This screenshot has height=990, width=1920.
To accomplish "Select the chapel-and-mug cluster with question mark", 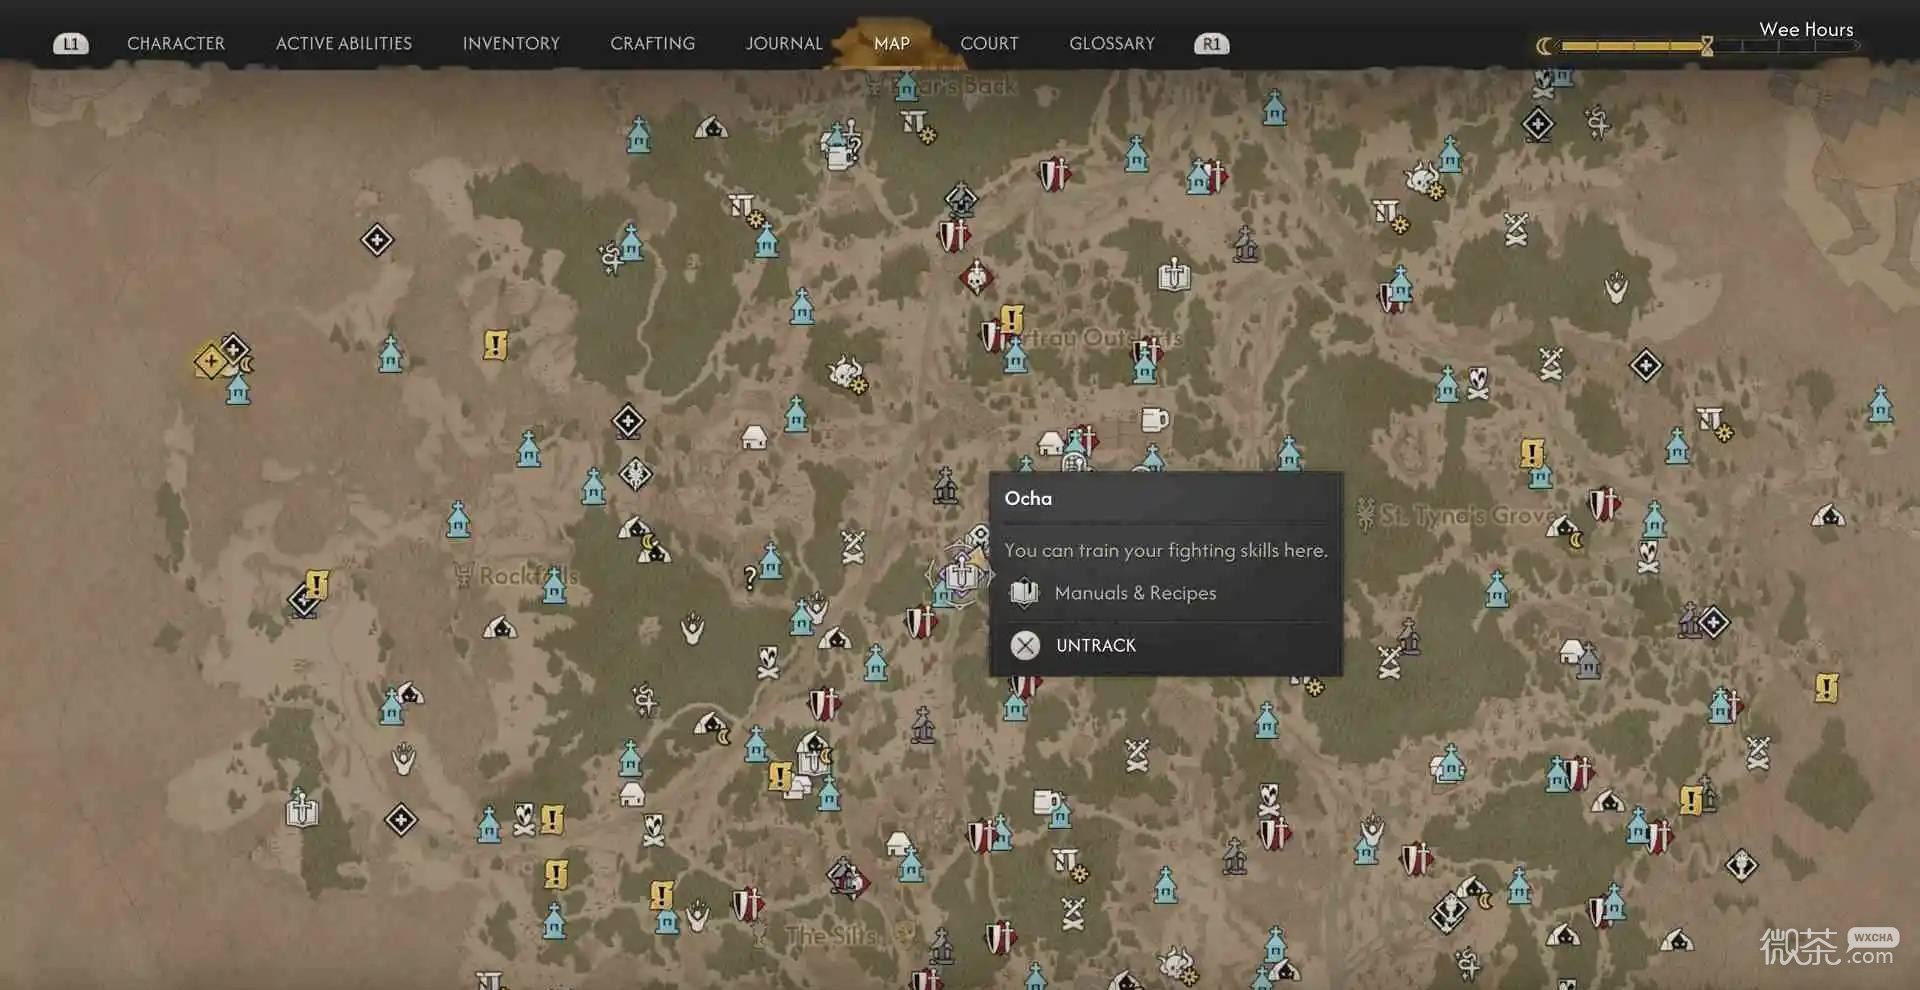I will pyautogui.click(x=840, y=145).
